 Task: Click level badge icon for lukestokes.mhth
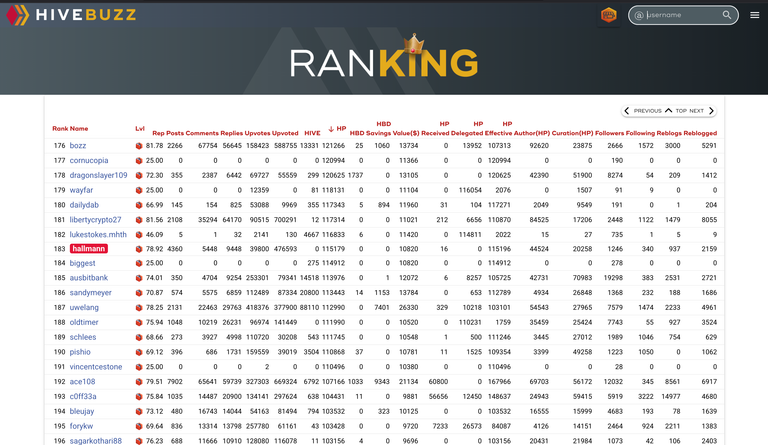pyautogui.click(x=139, y=234)
